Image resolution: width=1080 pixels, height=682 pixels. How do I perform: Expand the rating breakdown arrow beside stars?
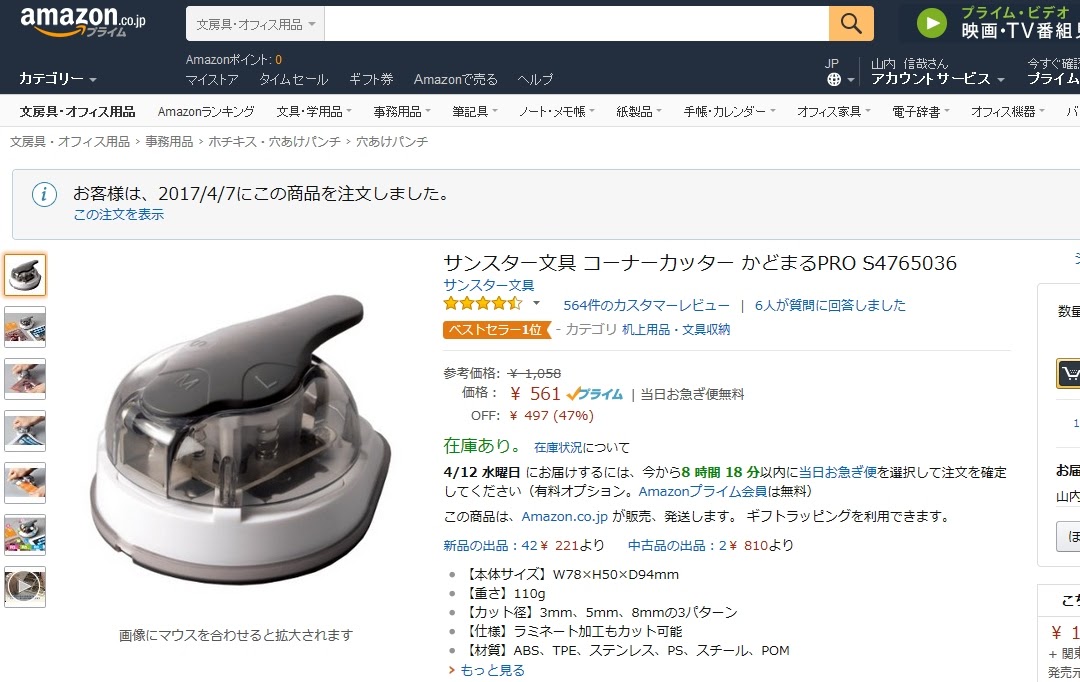click(x=536, y=303)
